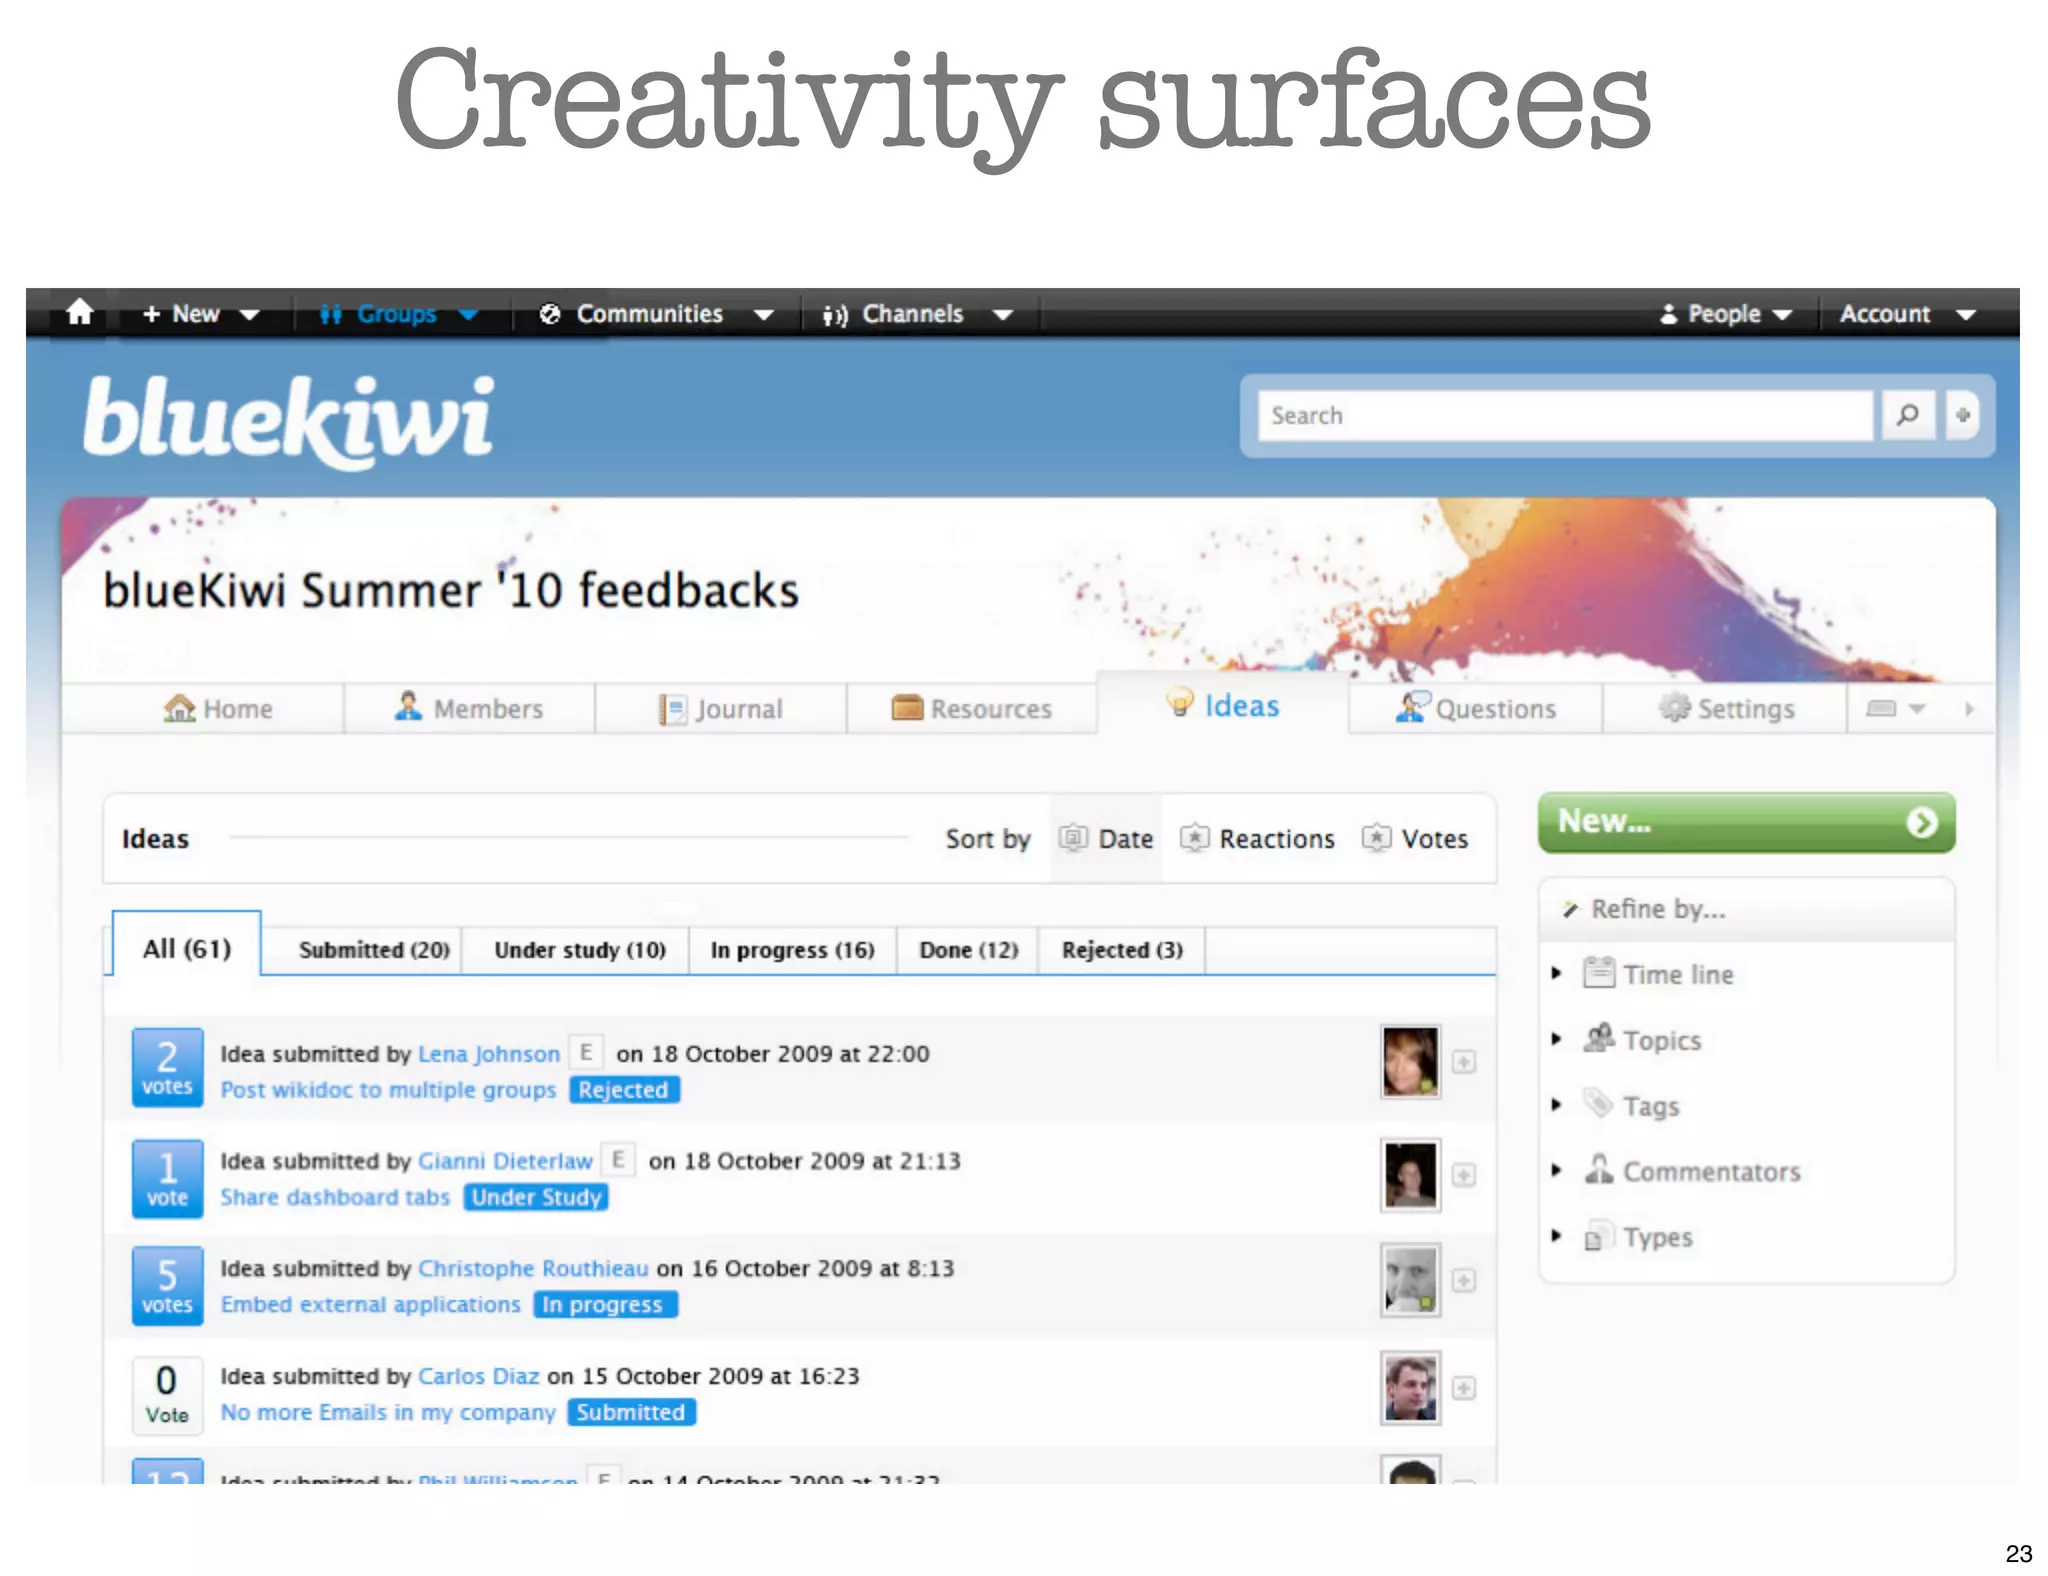Select the Submitted (20) filter tab

(374, 949)
